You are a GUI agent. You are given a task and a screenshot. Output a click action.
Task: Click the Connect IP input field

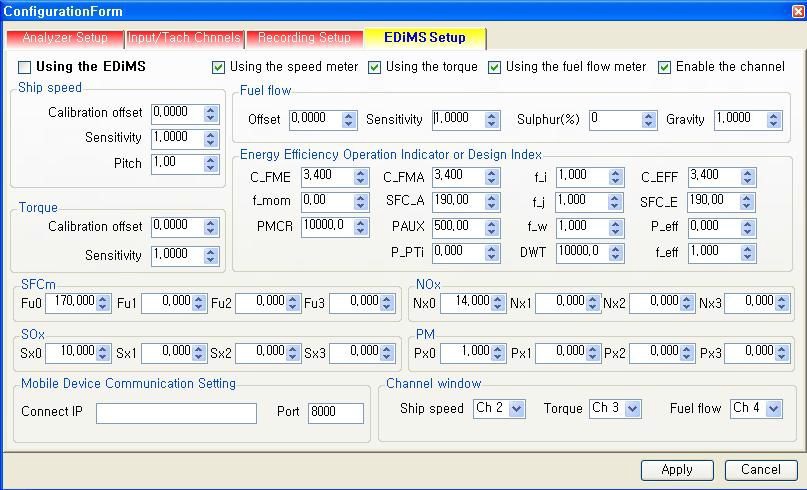(176, 413)
